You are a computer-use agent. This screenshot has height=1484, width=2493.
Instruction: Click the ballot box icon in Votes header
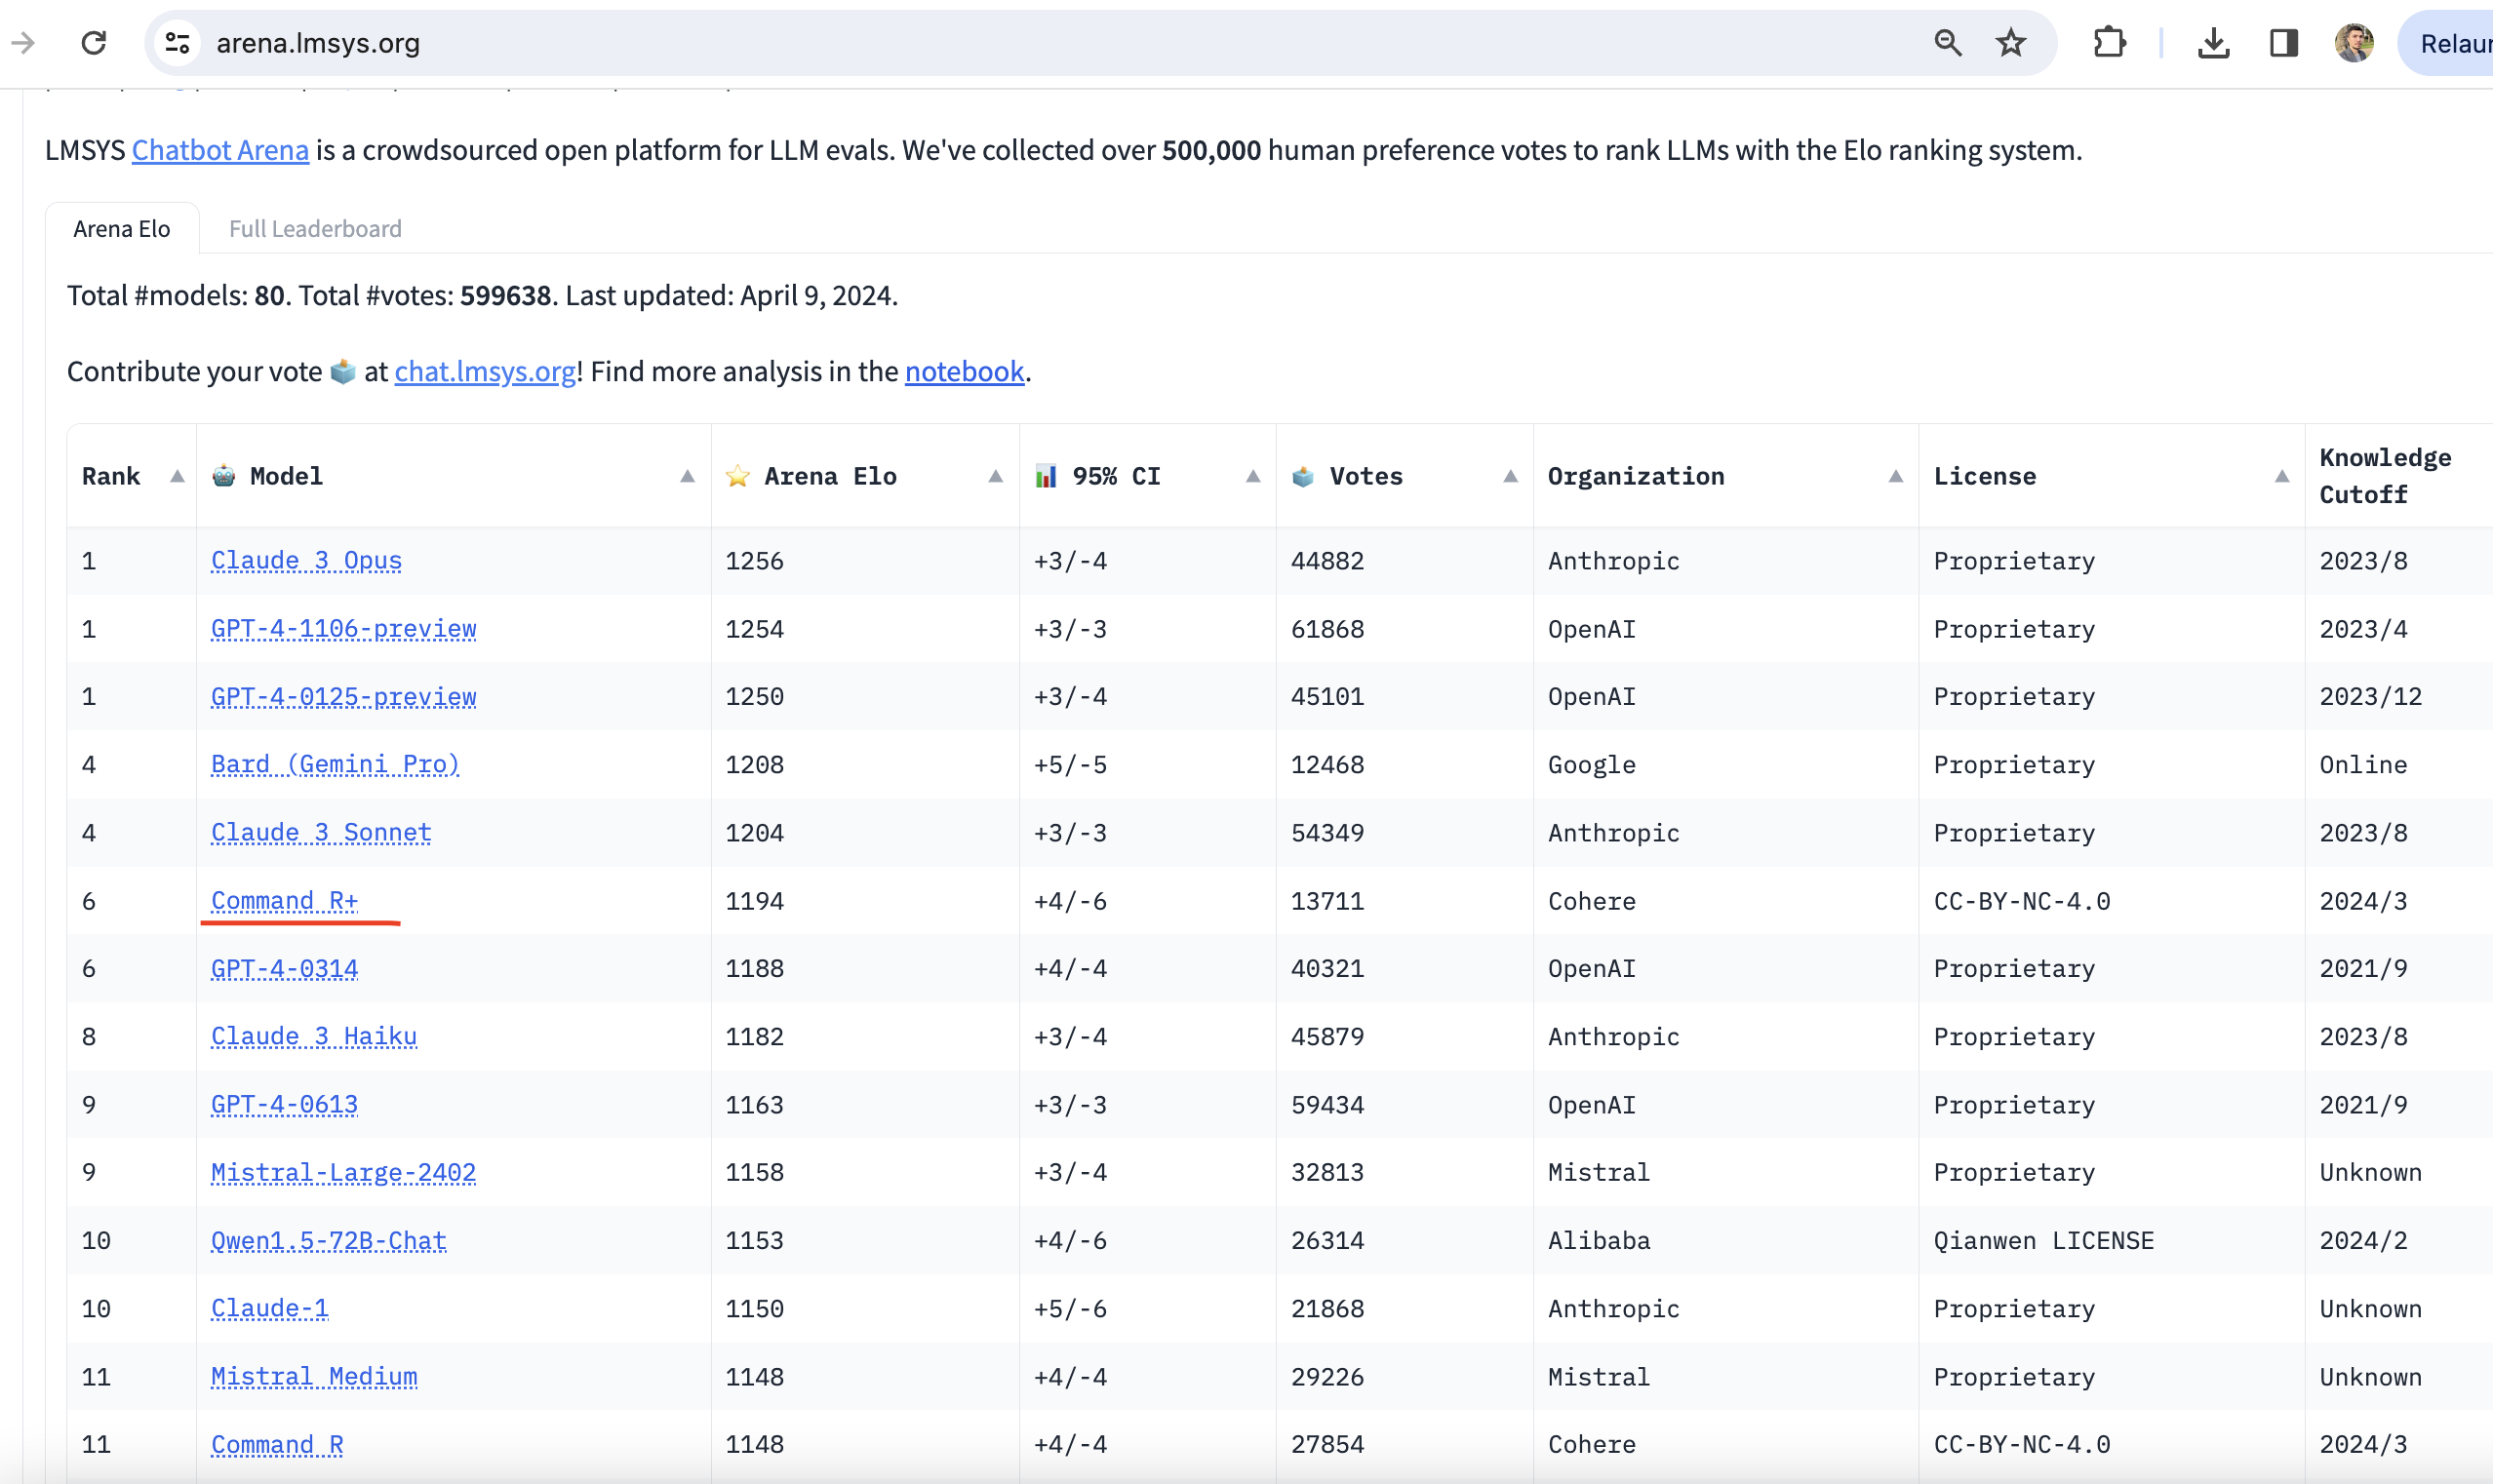(1302, 477)
